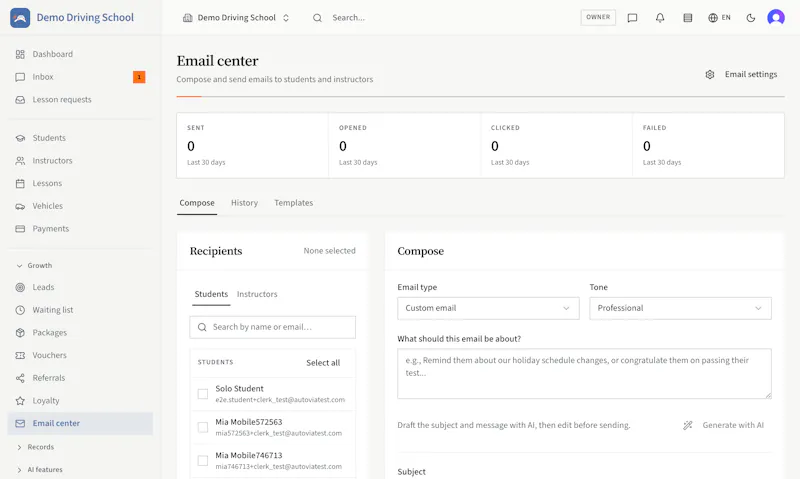
Task: Open the Packages box icon
Action: coord(20,333)
